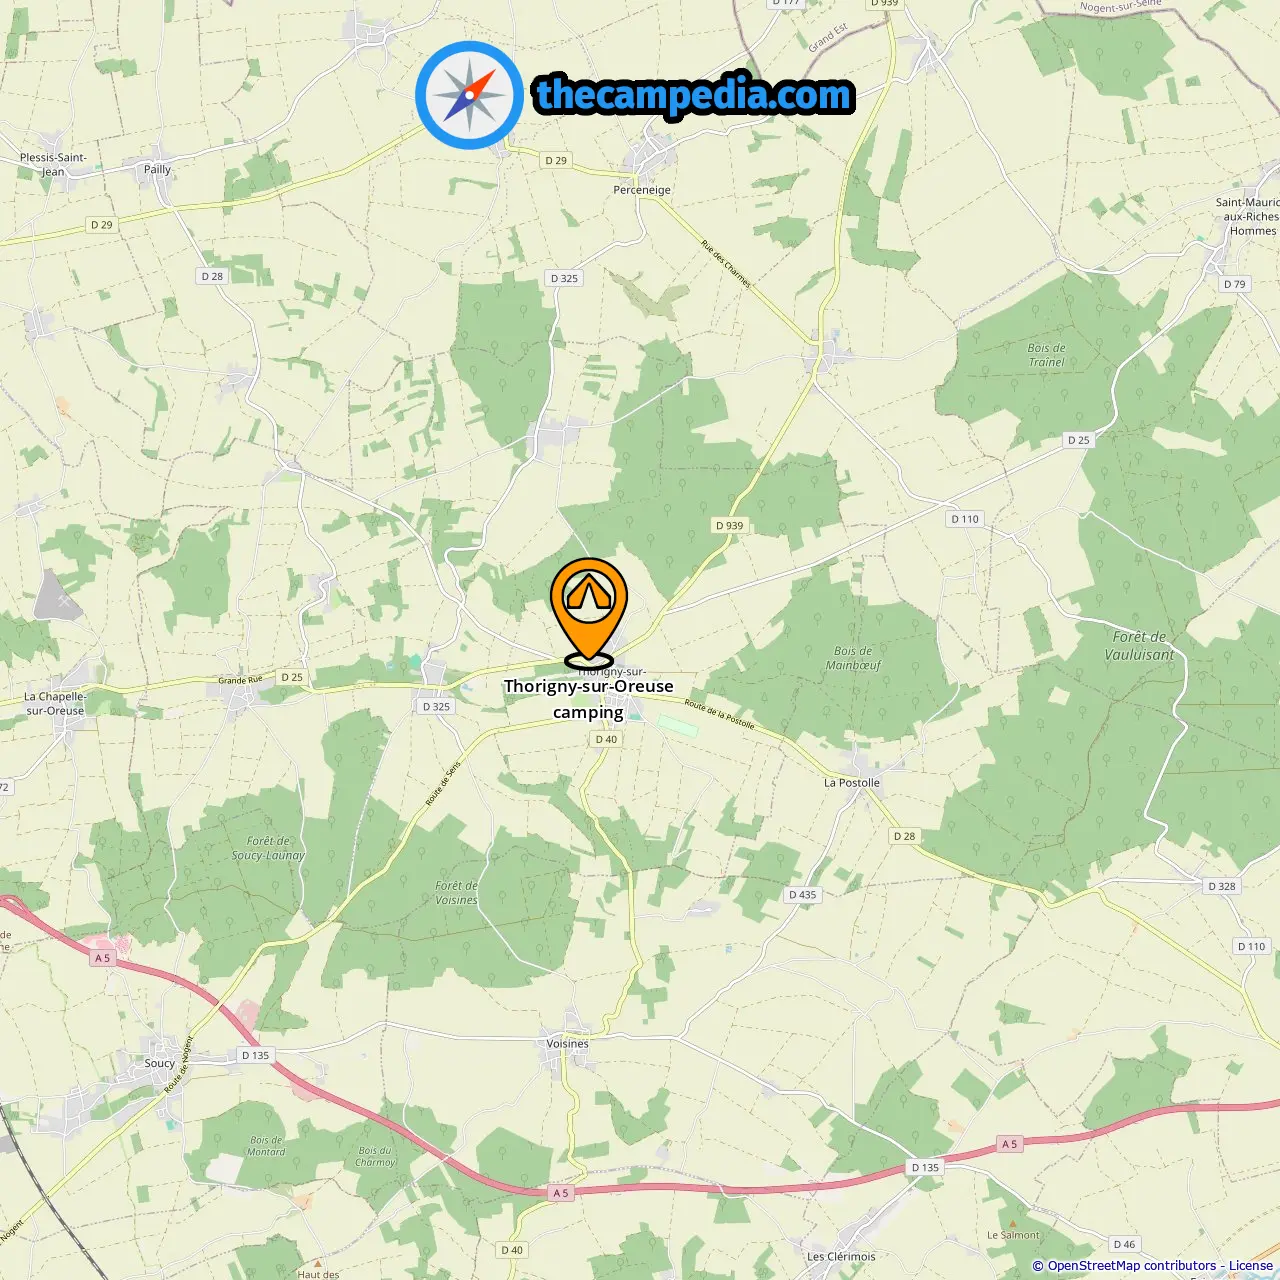Open the thecampedia.com logo text

pyautogui.click(x=694, y=95)
